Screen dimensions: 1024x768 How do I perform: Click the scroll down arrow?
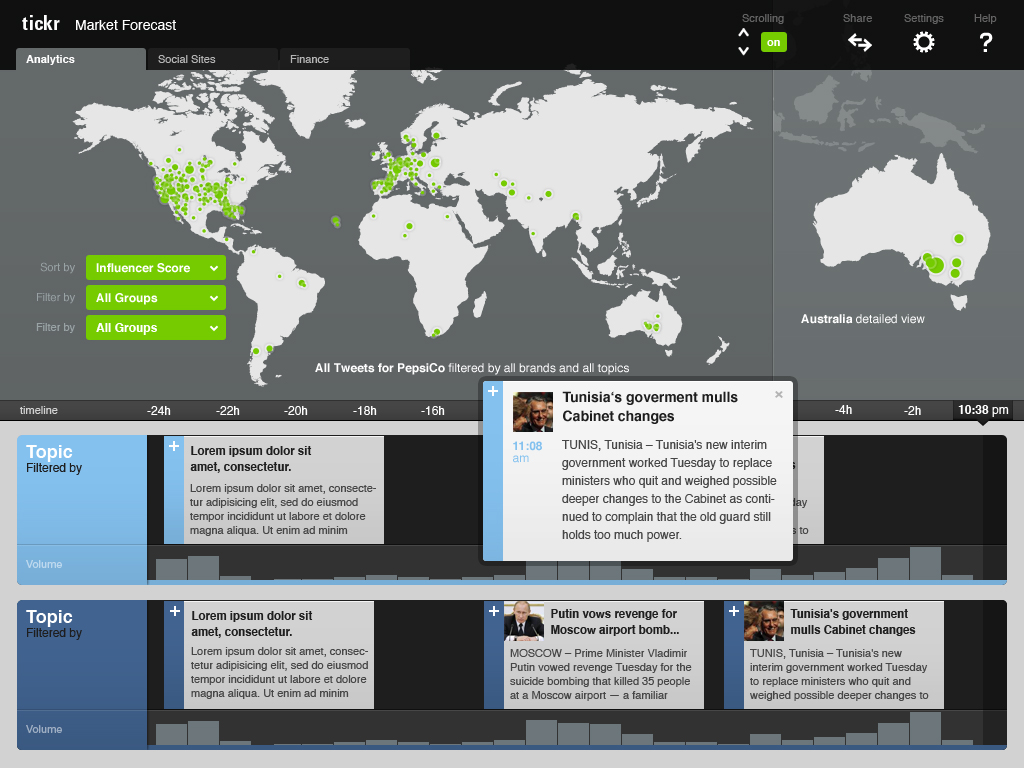tap(743, 50)
